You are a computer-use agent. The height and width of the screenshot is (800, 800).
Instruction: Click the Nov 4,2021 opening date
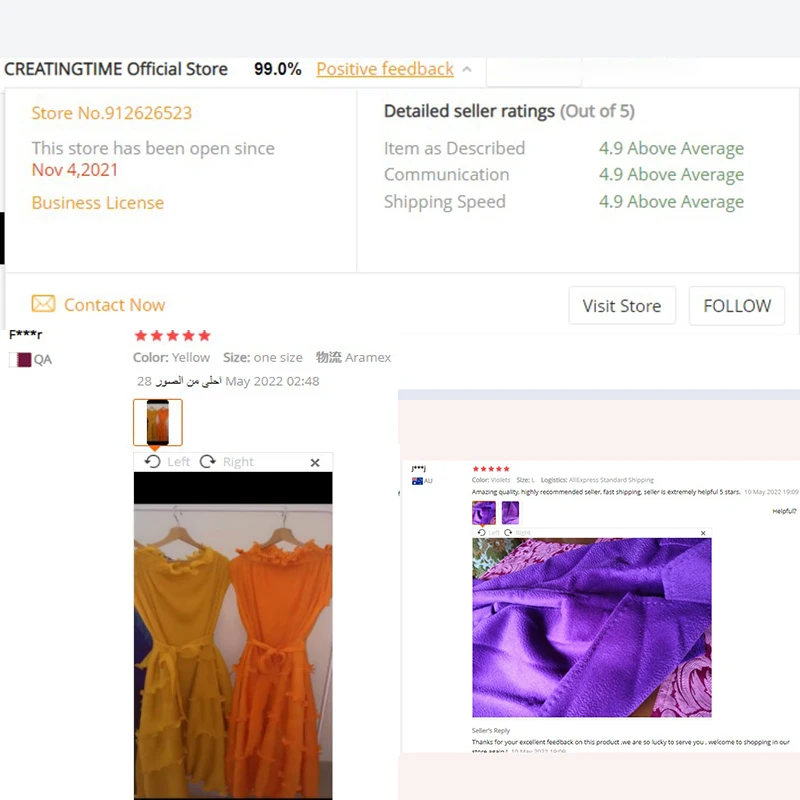click(74, 170)
